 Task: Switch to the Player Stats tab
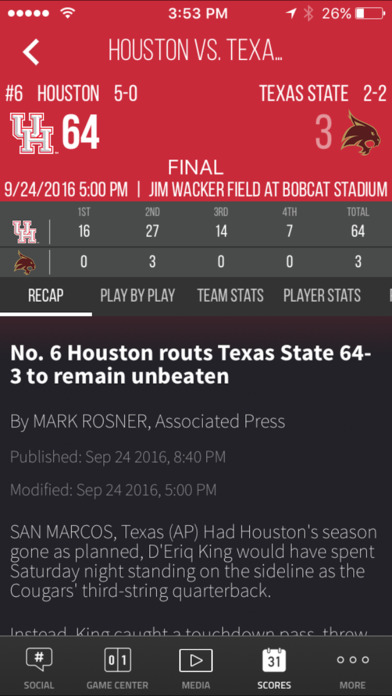(x=322, y=295)
